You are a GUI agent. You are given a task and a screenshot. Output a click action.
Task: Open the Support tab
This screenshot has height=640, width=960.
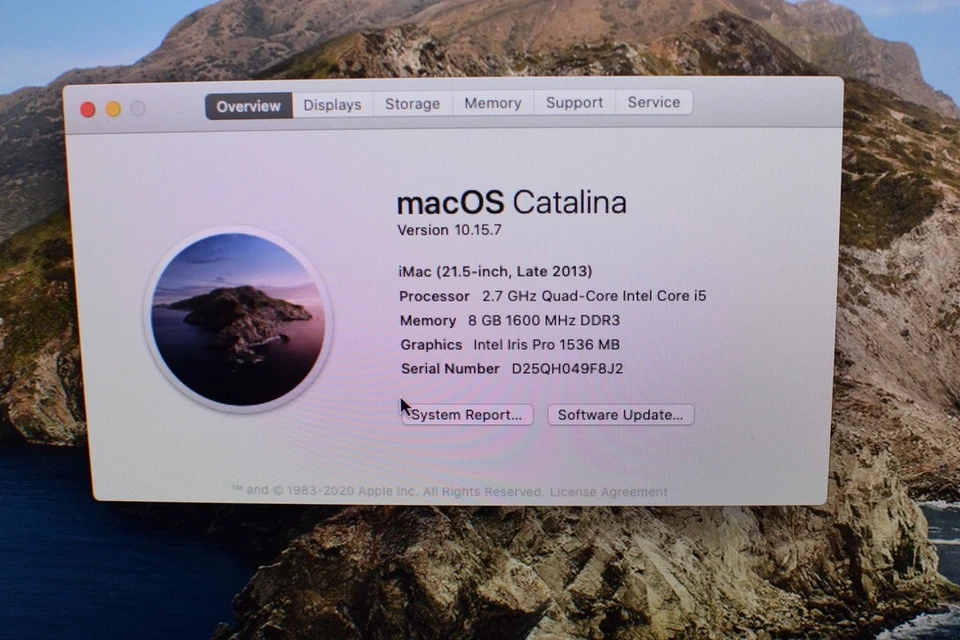574,104
